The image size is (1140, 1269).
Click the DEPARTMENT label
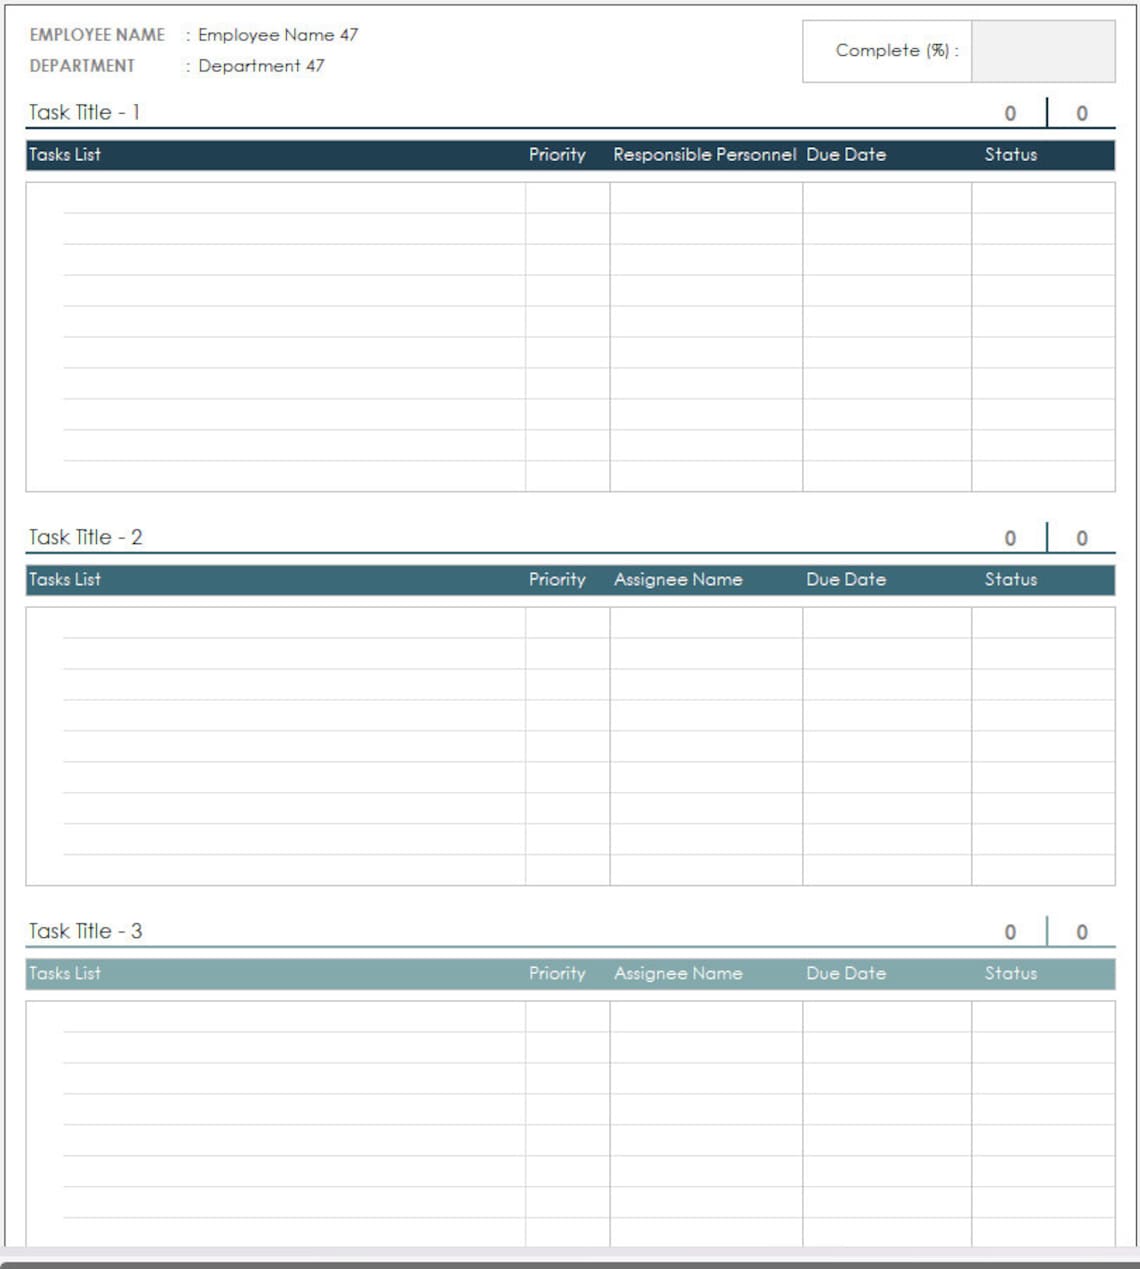click(x=82, y=66)
